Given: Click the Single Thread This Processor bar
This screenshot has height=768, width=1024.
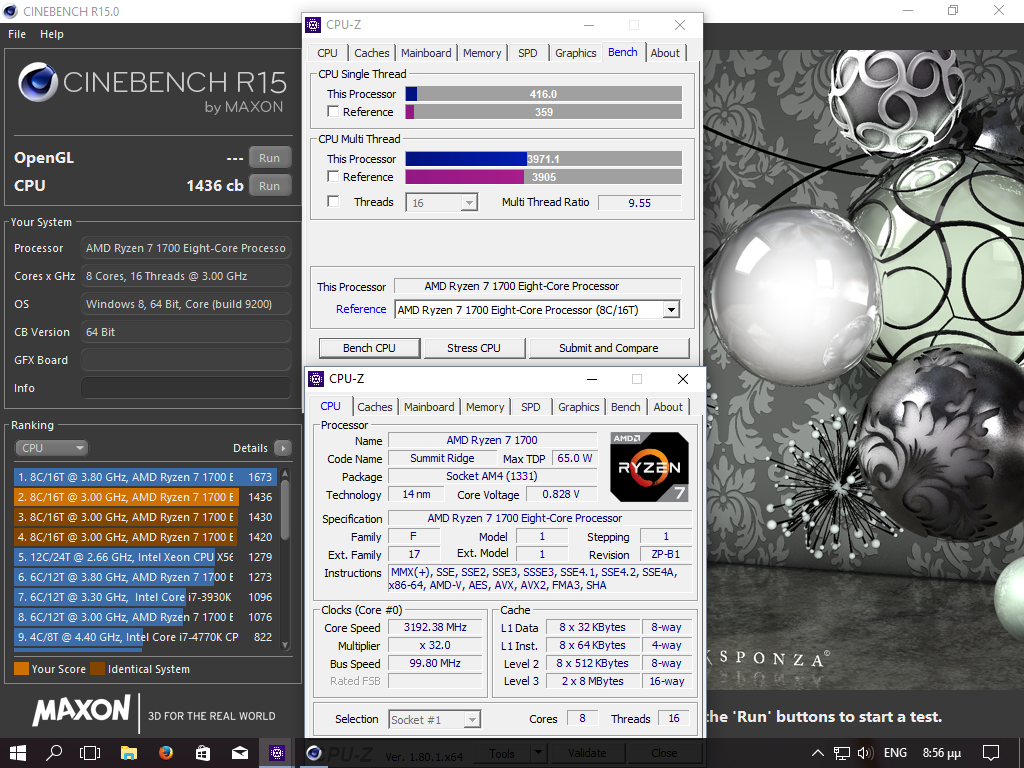Looking at the screenshot, I should [x=543, y=94].
